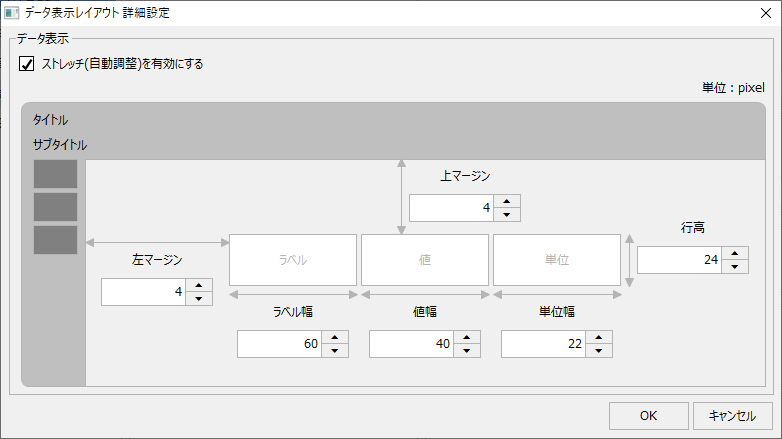Increase the 値幅 value
The width and height of the screenshot is (782, 439).
(468, 337)
